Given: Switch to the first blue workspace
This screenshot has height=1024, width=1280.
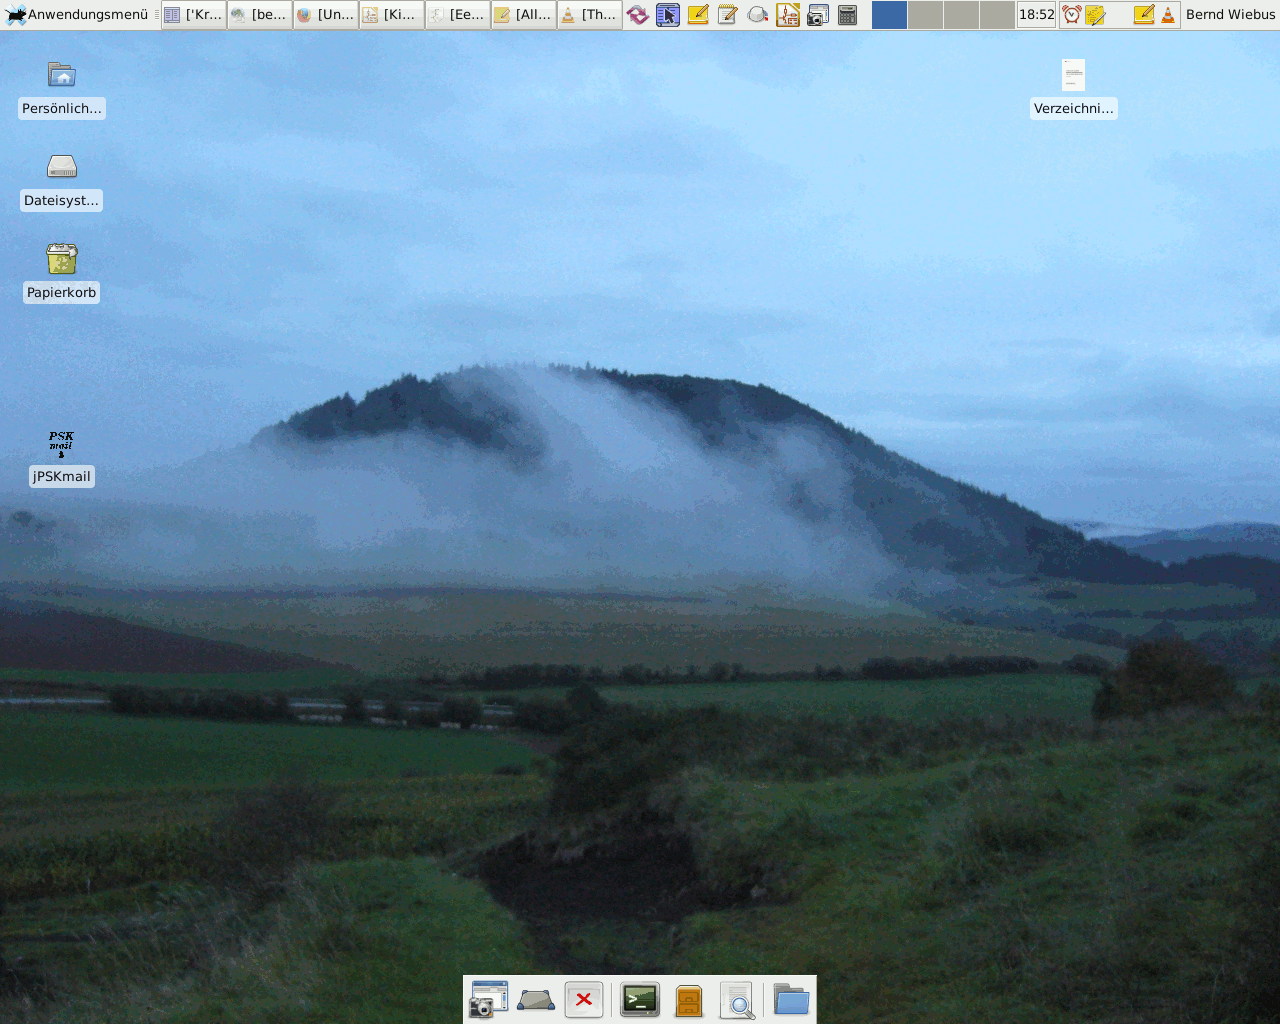Looking at the screenshot, I should (889, 14).
